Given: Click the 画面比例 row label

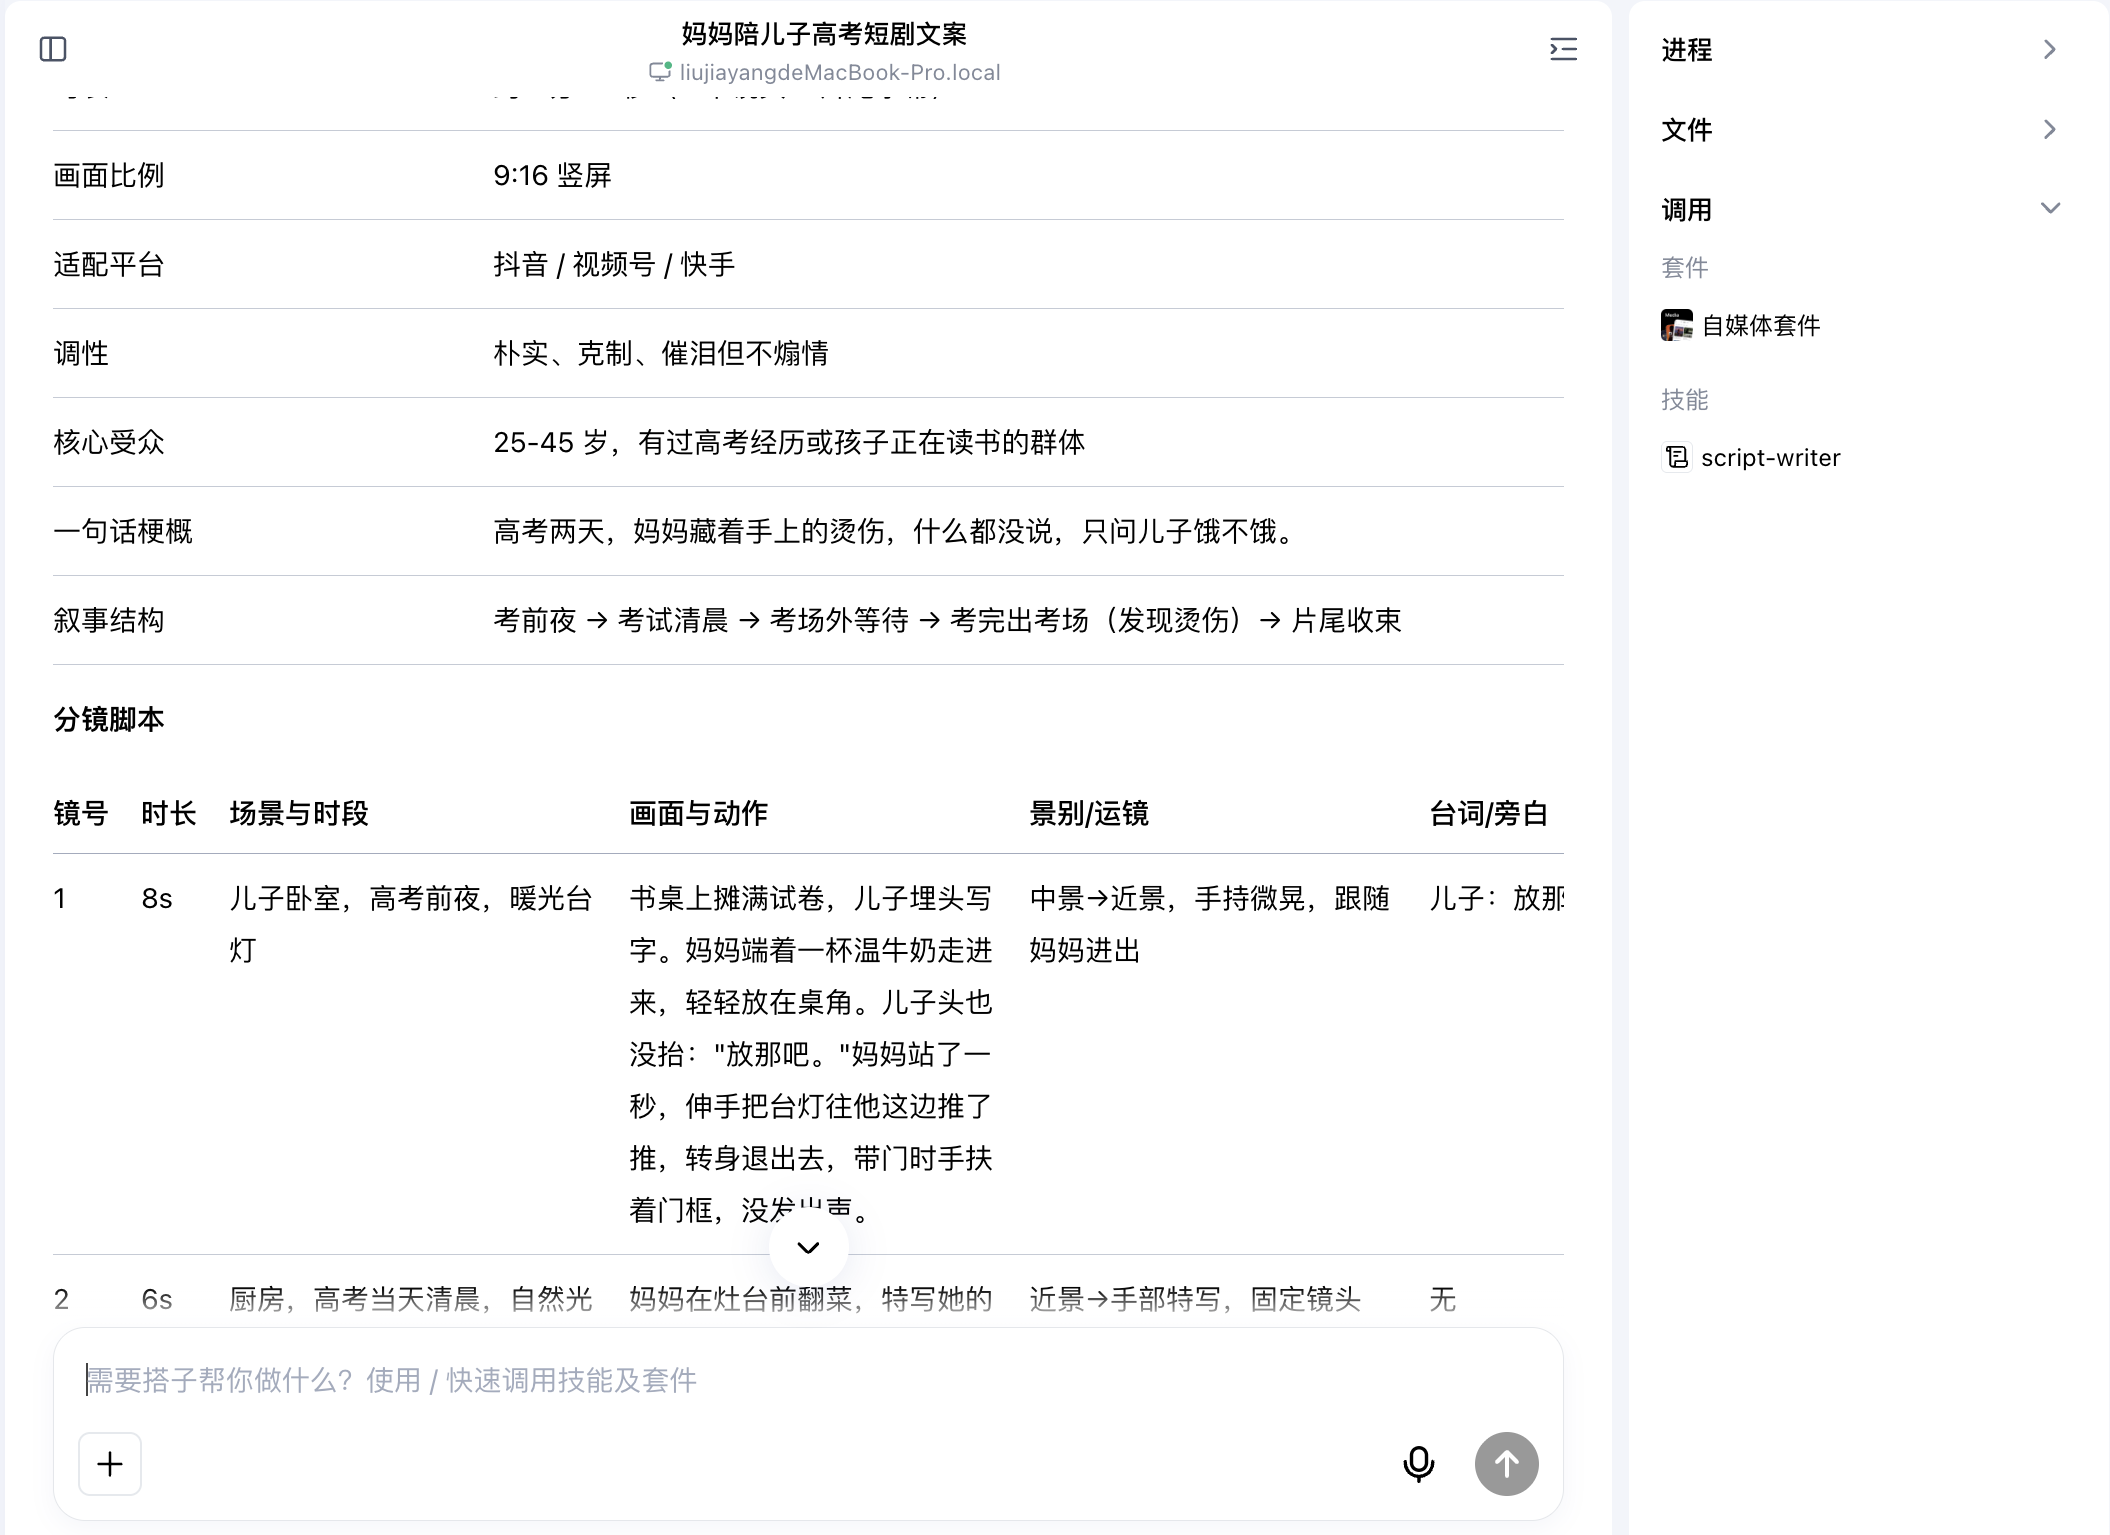Looking at the screenshot, I should point(109,175).
